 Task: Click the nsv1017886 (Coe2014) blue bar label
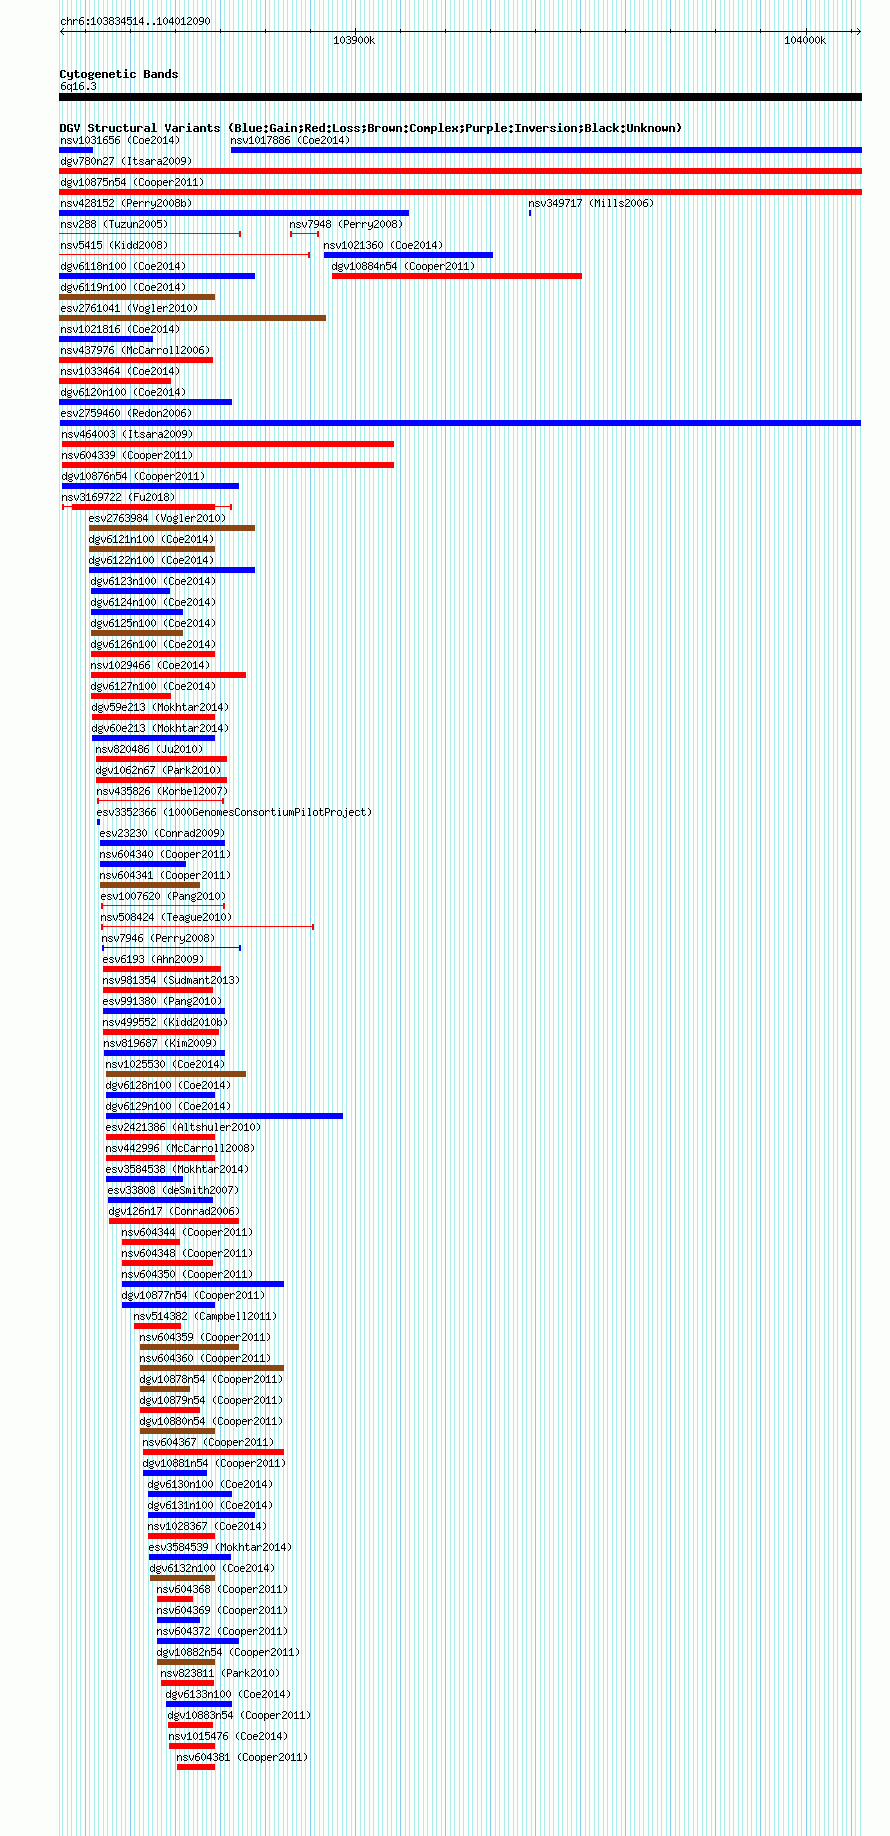click(291, 141)
